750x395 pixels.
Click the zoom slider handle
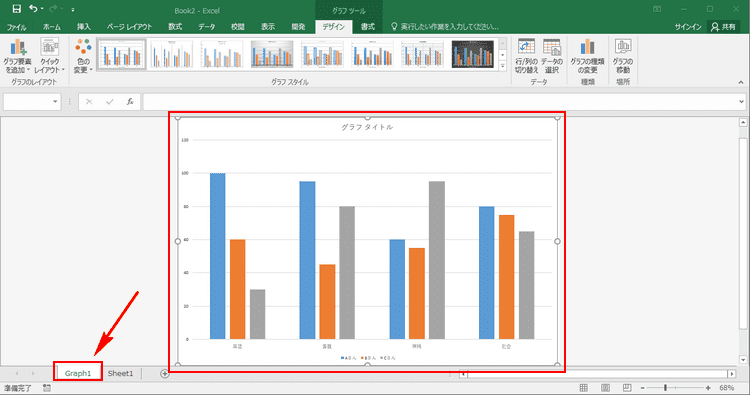pyautogui.click(x=665, y=388)
